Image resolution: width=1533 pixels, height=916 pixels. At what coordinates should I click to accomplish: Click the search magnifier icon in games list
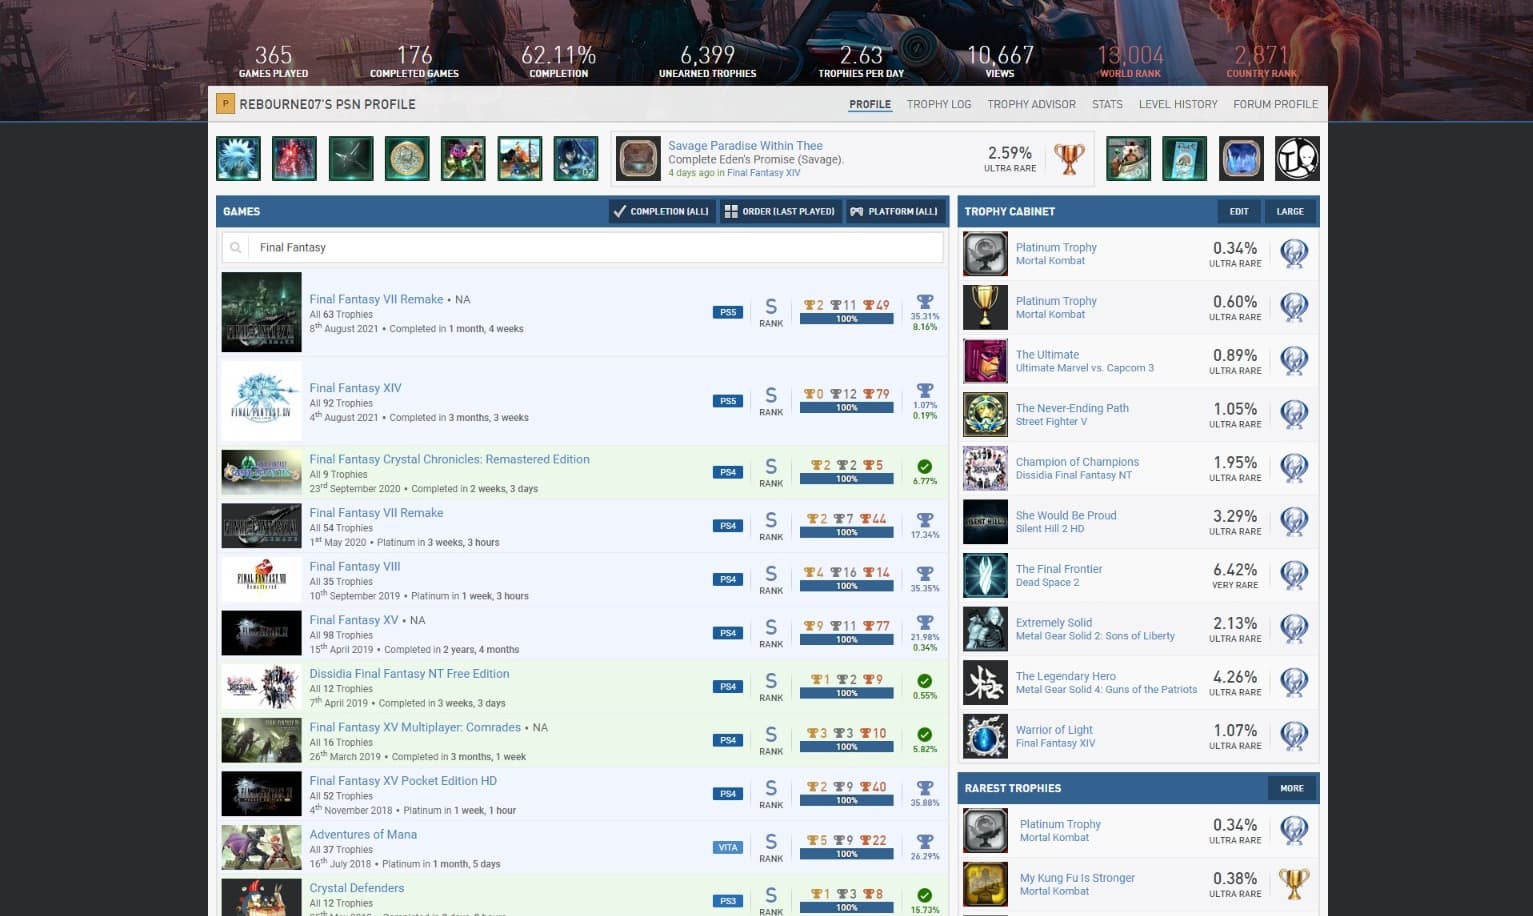pyautogui.click(x=235, y=247)
